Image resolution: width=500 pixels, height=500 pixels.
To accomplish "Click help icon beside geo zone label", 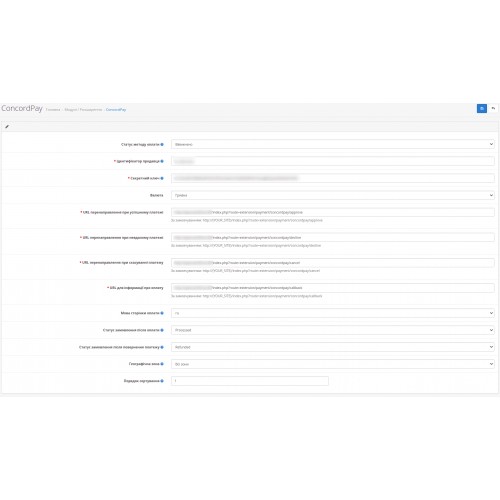I will pyautogui.click(x=162, y=364).
